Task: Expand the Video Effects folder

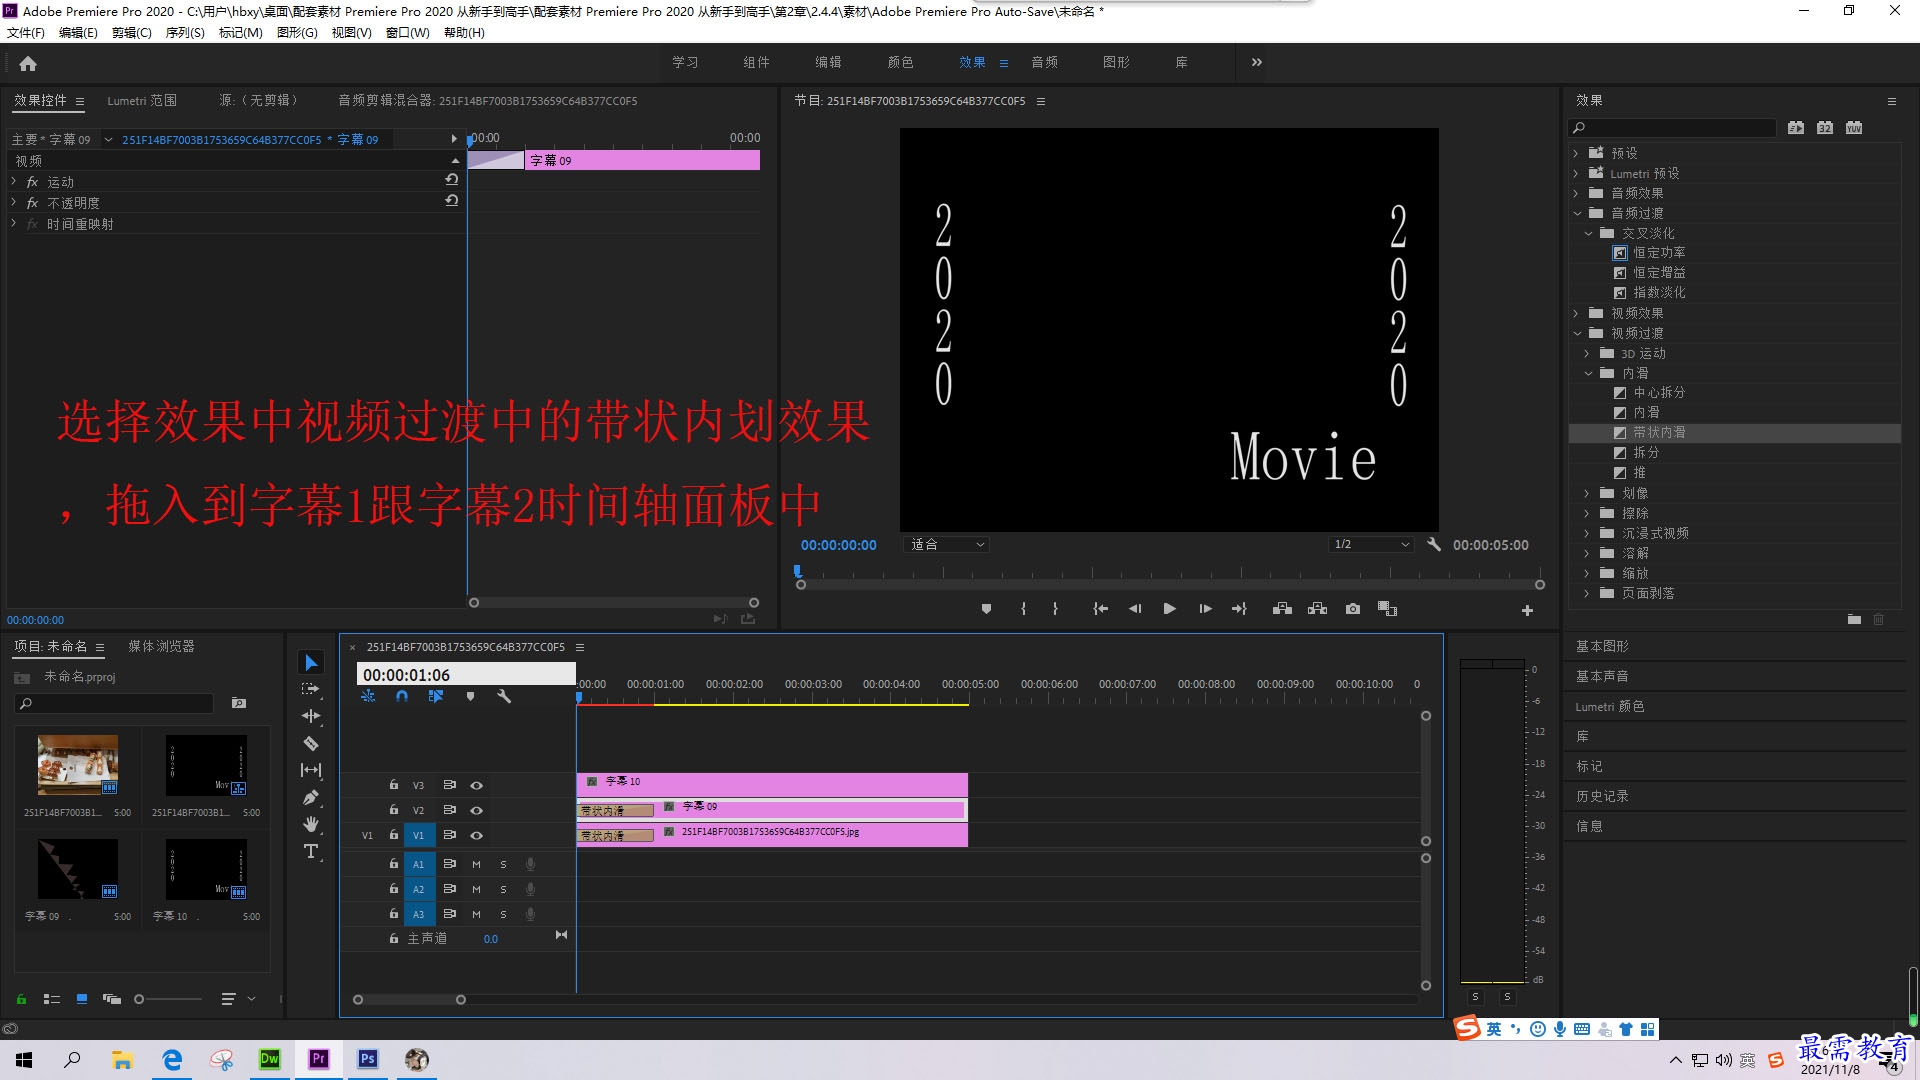Action: [1576, 313]
